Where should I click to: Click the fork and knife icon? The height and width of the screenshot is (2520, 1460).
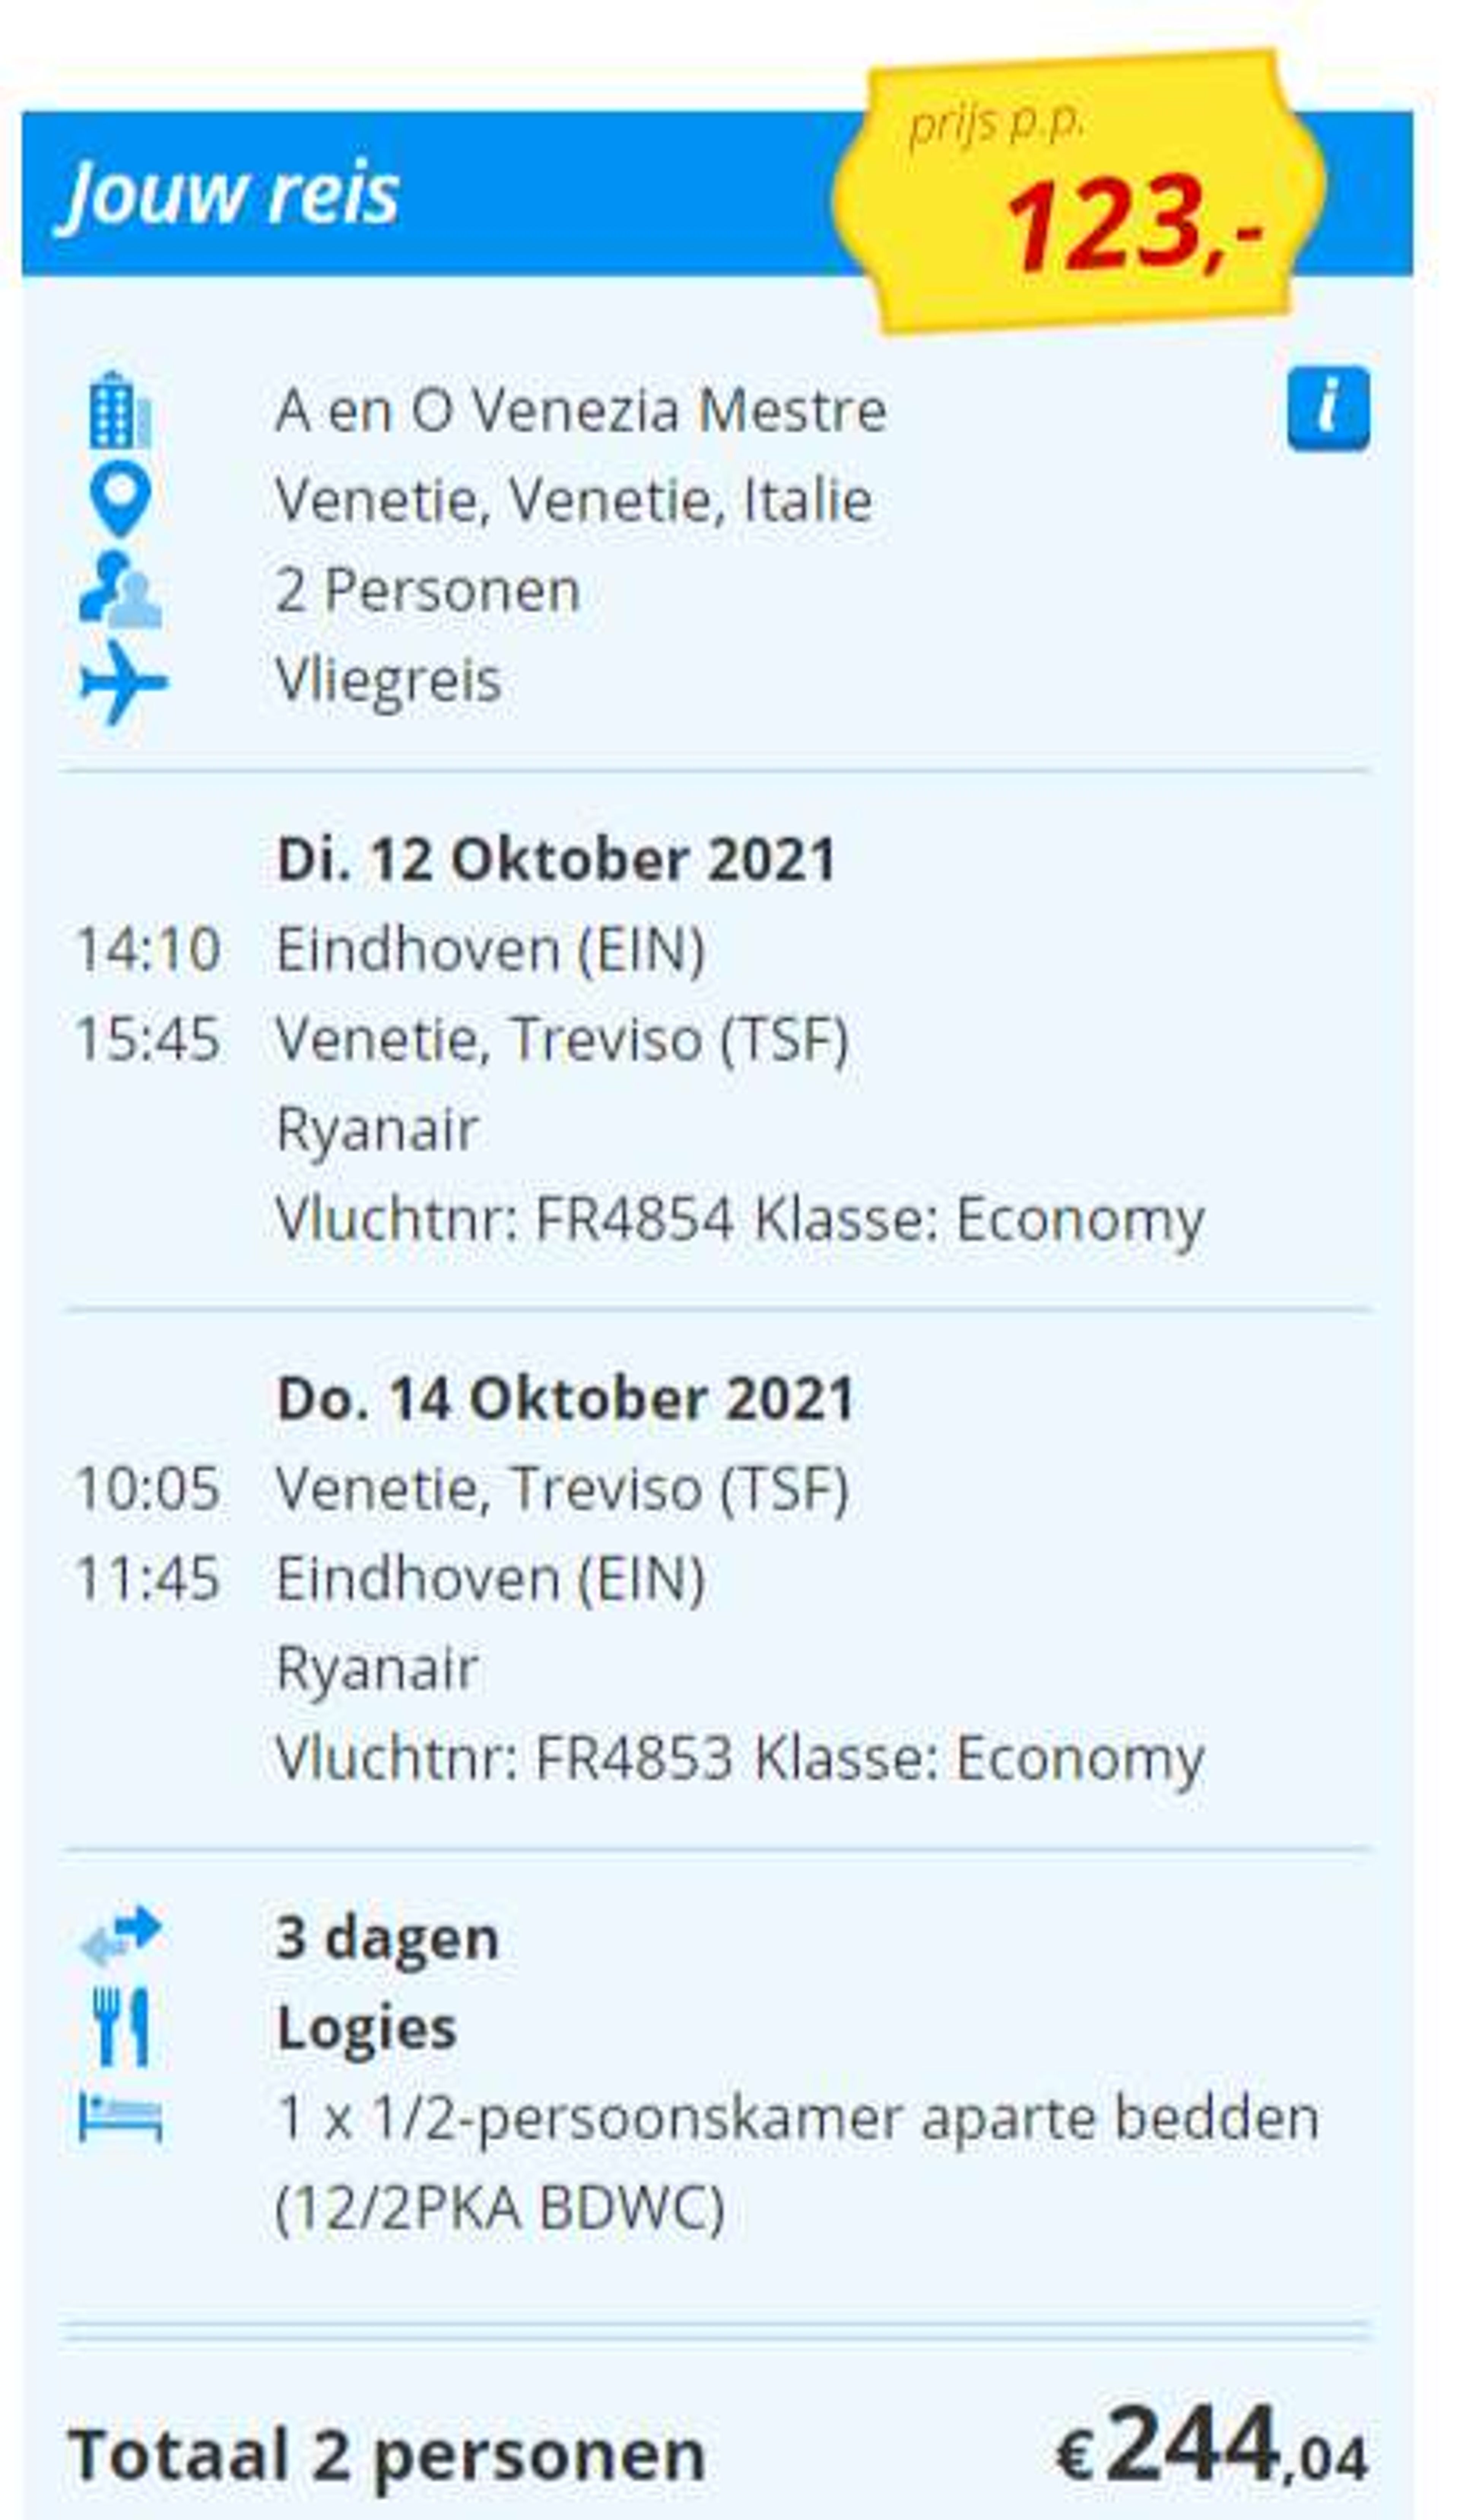pyautogui.click(x=120, y=2026)
